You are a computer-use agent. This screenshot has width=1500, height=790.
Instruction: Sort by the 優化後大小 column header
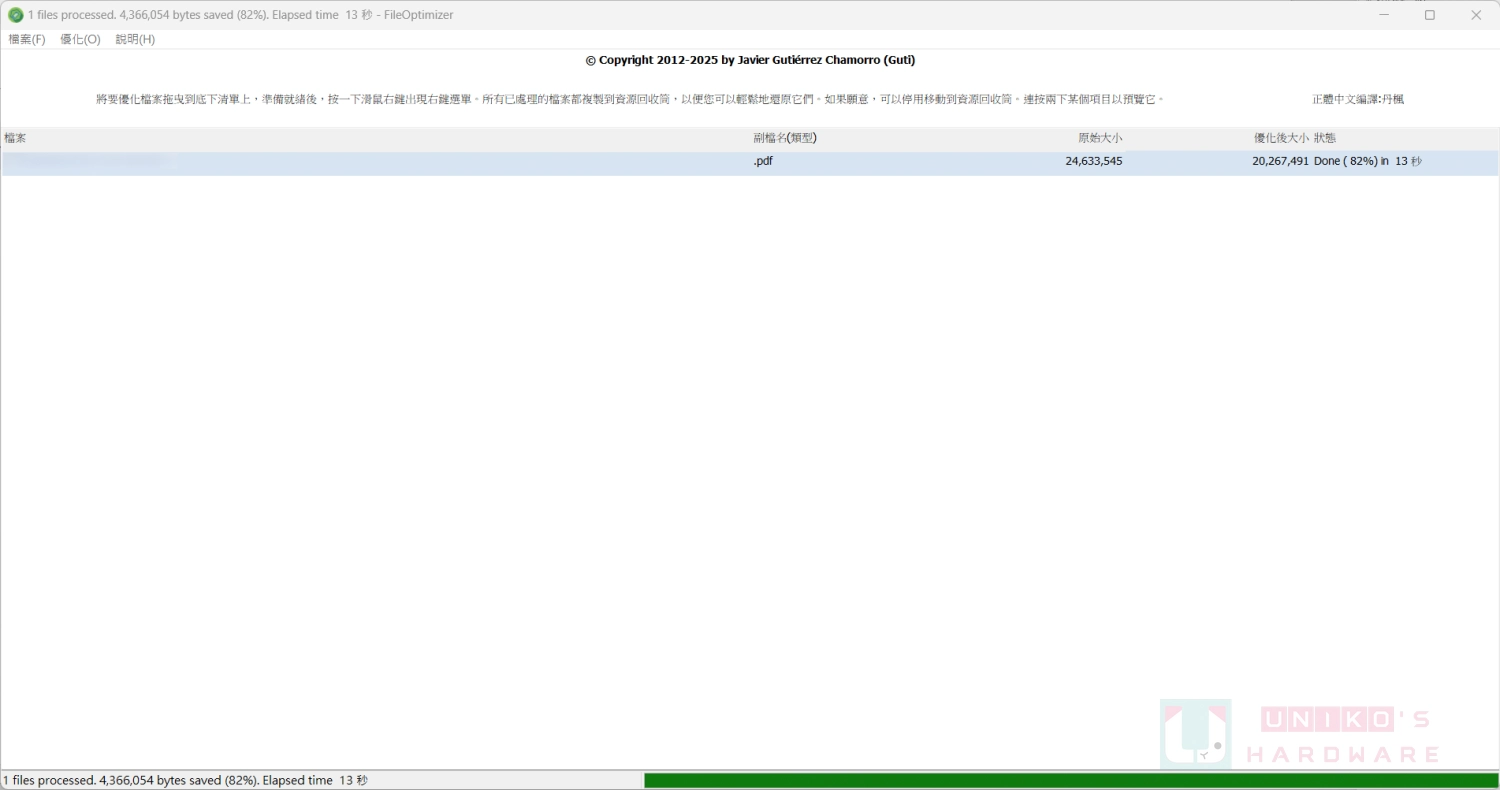[x=1280, y=138]
